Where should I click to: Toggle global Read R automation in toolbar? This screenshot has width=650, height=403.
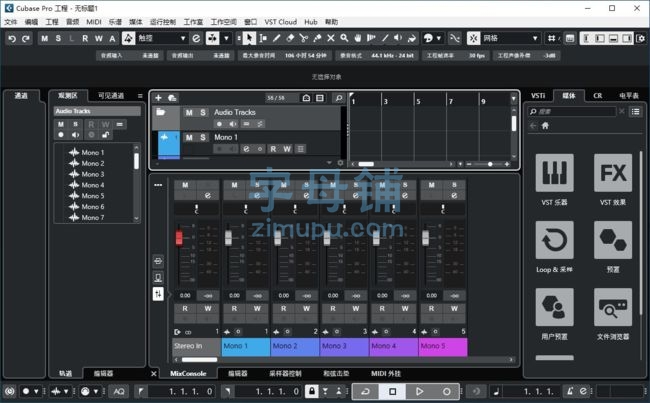pyautogui.click(x=85, y=39)
